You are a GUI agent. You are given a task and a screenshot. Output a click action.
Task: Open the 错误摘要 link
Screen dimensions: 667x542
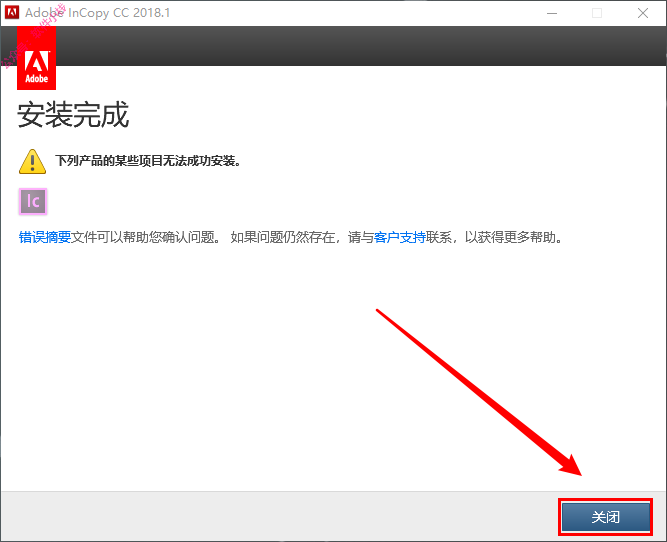click(x=45, y=237)
